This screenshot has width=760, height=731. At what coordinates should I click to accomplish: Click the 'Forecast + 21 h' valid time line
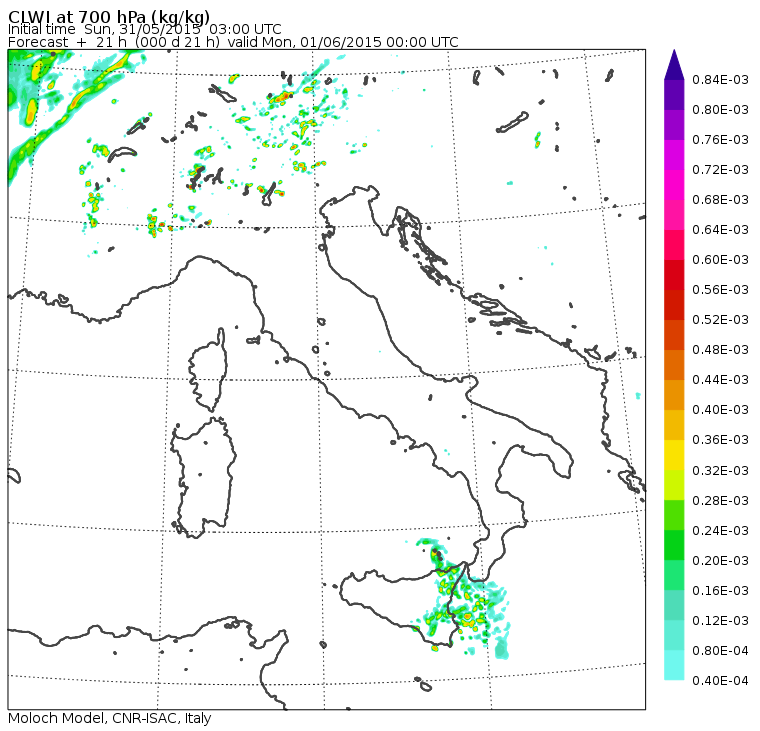tap(233, 42)
